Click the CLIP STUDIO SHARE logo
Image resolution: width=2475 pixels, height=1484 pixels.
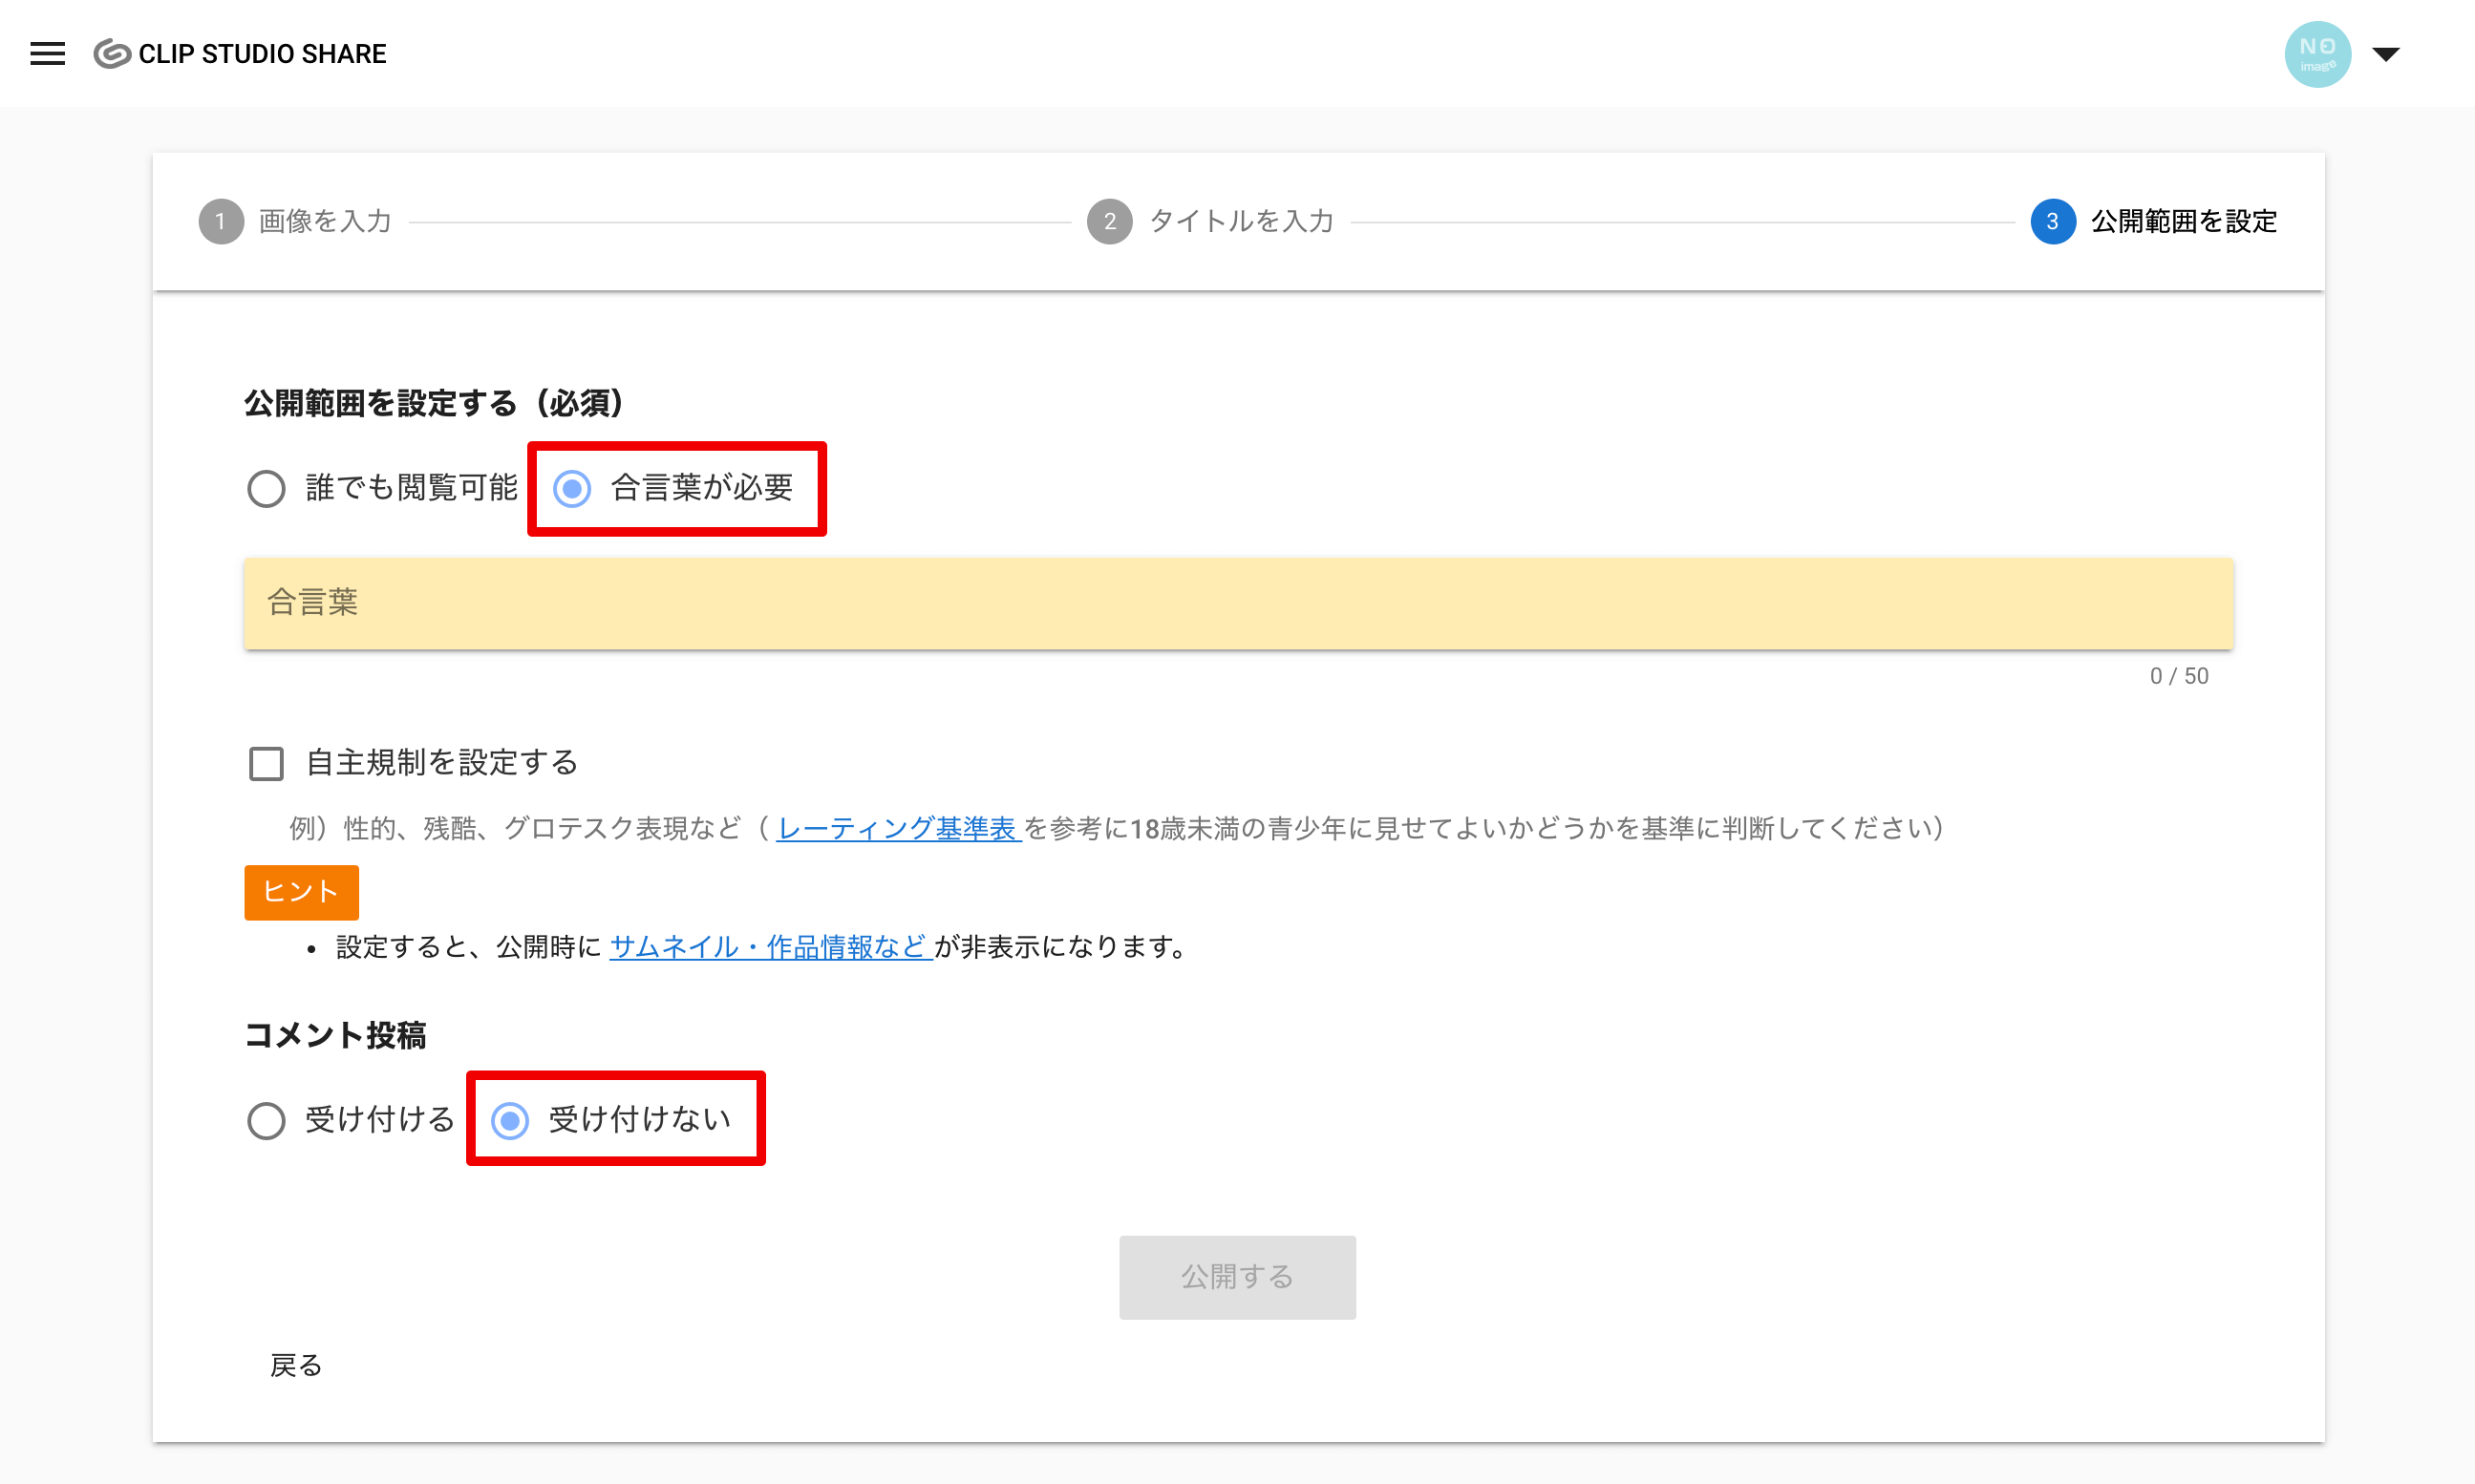click(x=240, y=54)
